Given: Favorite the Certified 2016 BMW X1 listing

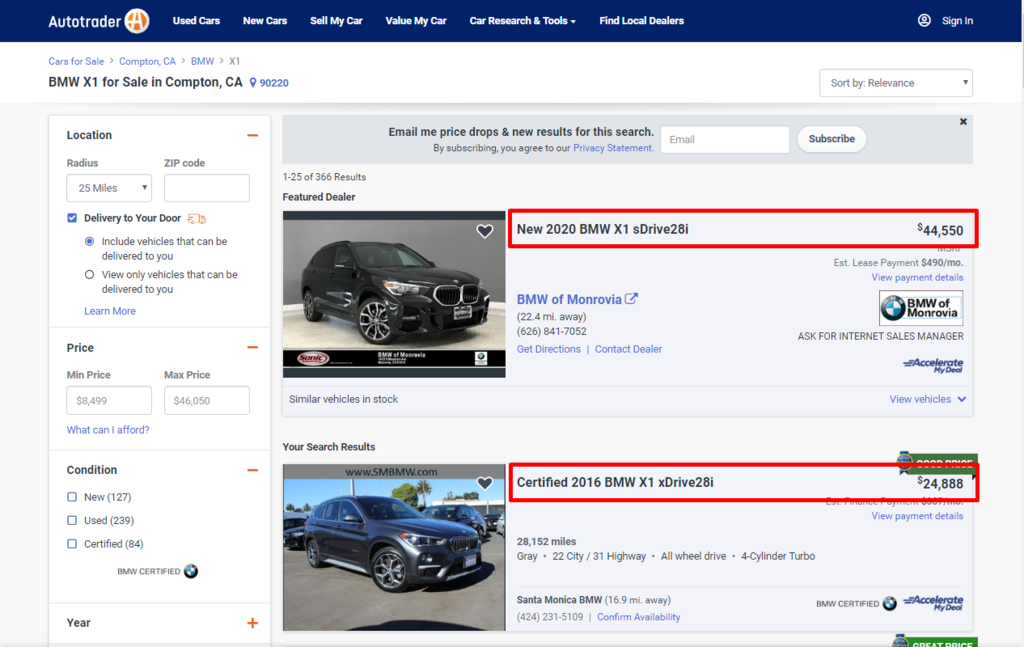Looking at the screenshot, I should pyautogui.click(x=485, y=483).
